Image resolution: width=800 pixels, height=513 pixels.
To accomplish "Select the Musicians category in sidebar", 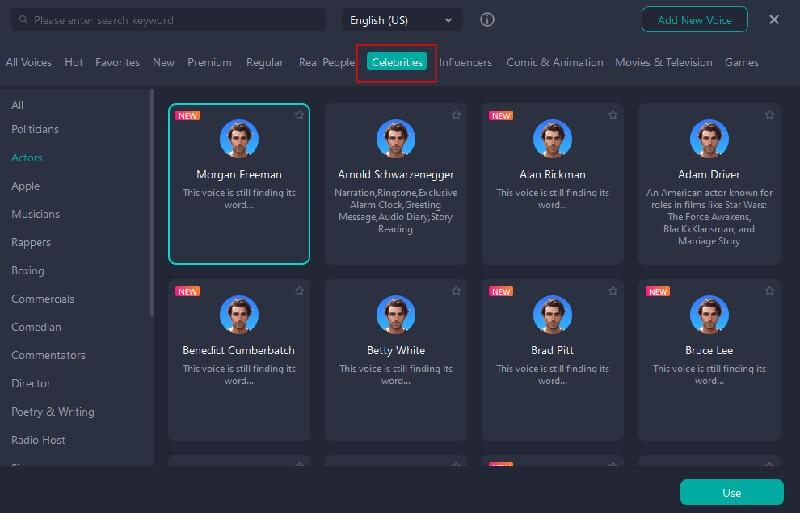I will (35, 214).
